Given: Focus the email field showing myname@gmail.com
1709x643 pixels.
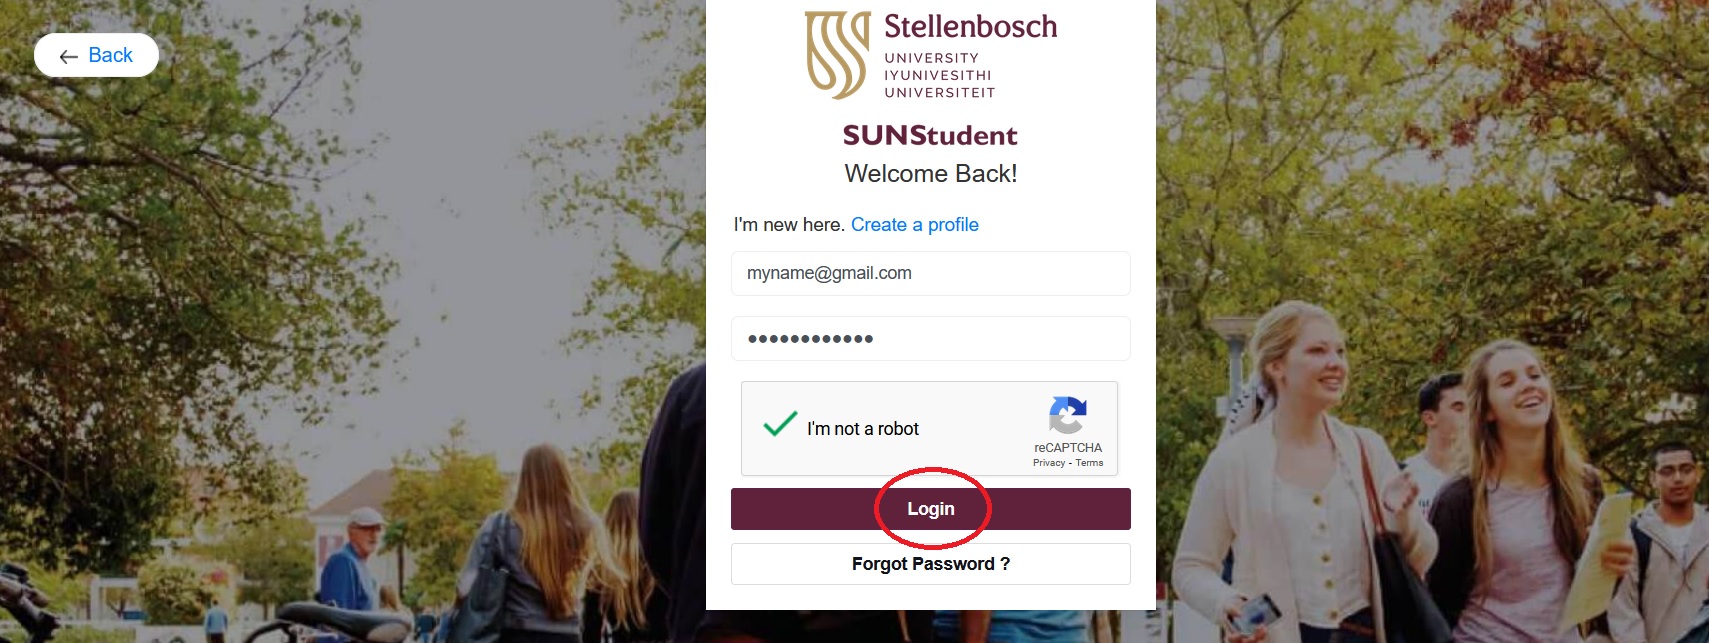Looking at the screenshot, I should click(930, 274).
